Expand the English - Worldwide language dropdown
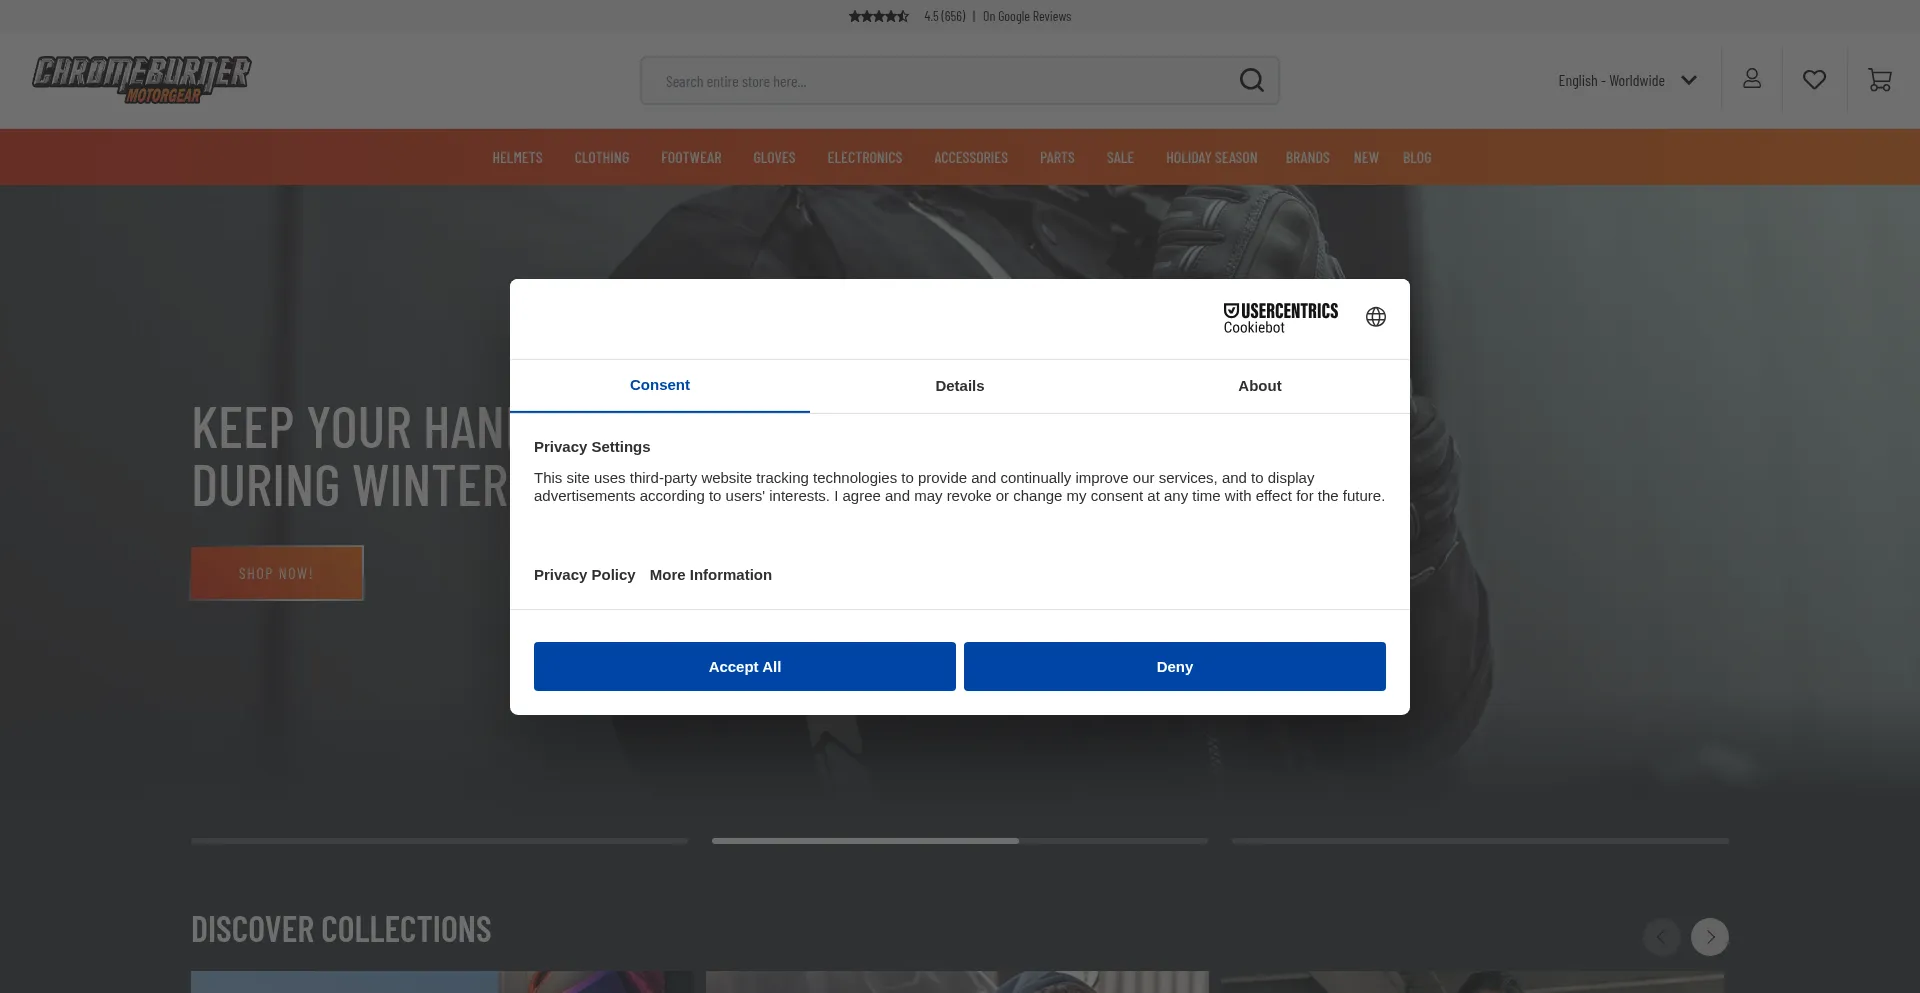The image size is (1920, 993). click(1627, 80)
